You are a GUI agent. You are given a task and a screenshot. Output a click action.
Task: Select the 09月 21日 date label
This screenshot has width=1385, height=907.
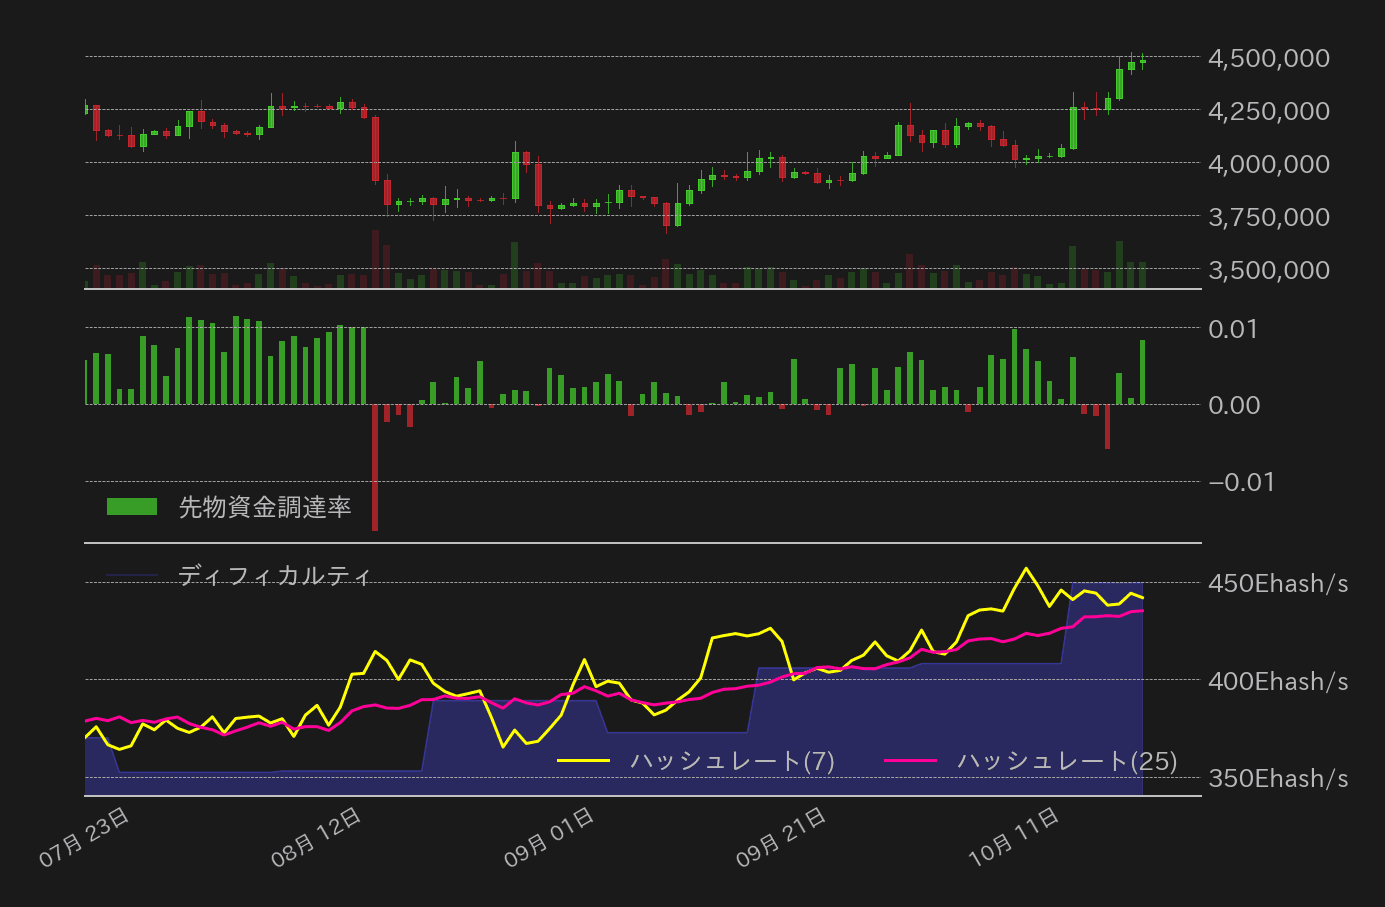point(781,837)
